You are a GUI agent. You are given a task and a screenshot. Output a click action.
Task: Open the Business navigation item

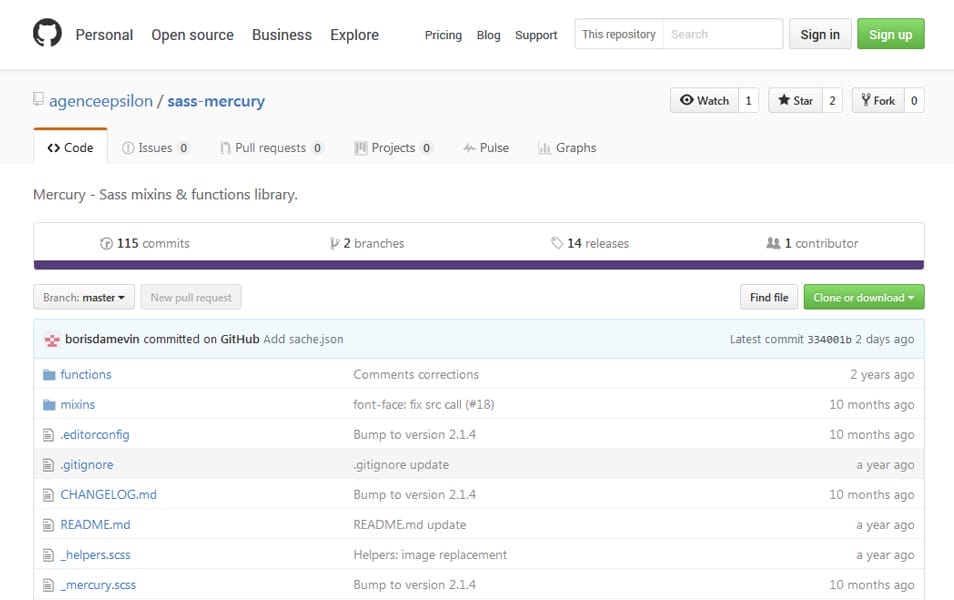[282, 35]
